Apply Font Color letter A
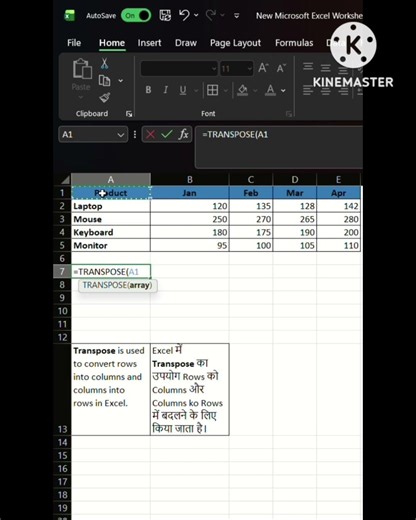416x520 pixels. click(x=270, y=90)
